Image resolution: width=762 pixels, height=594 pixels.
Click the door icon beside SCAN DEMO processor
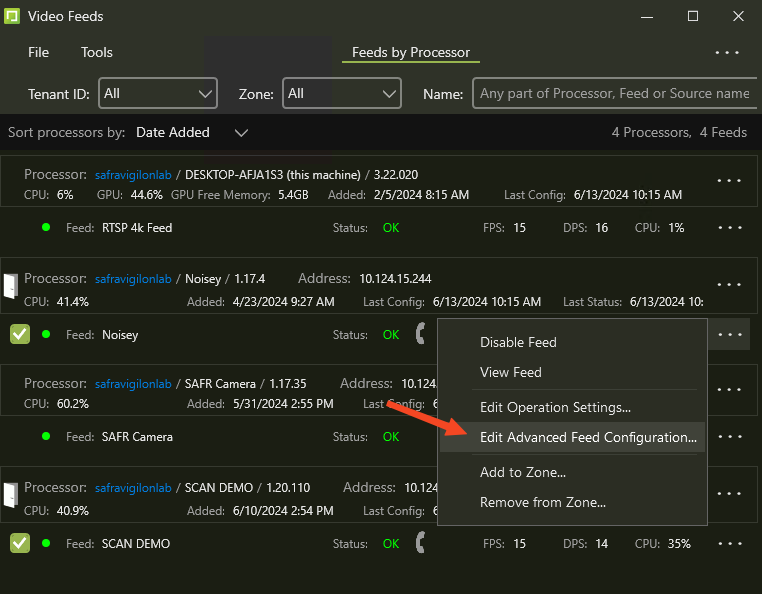[x=11, y=495]
